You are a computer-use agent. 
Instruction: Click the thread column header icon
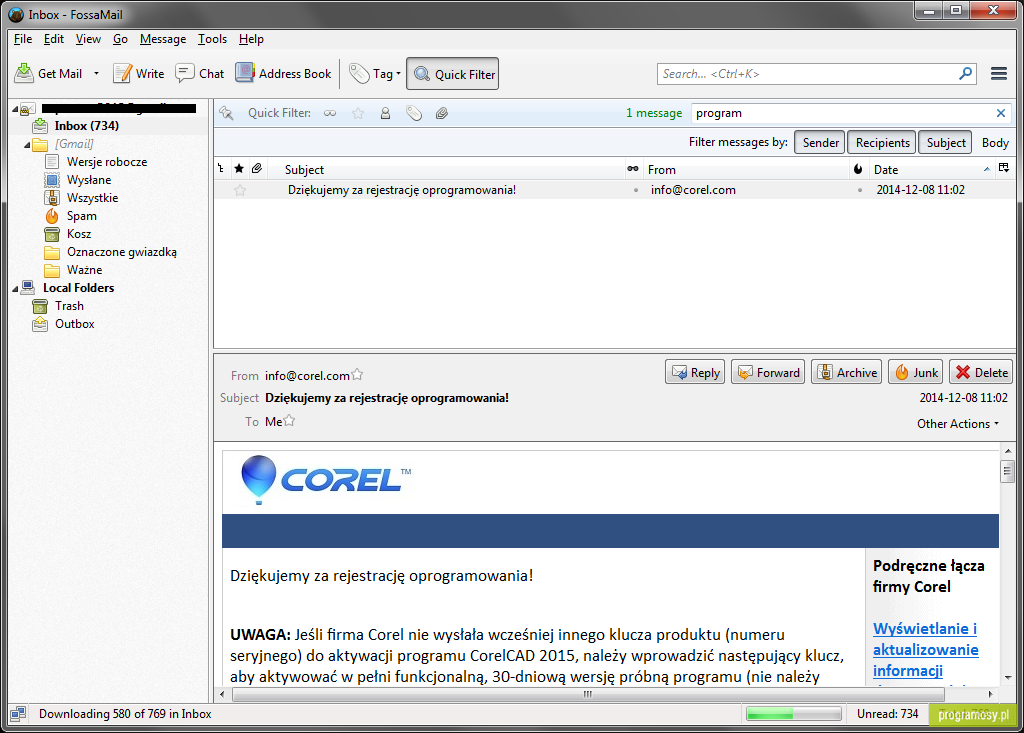tap(221, 169)
